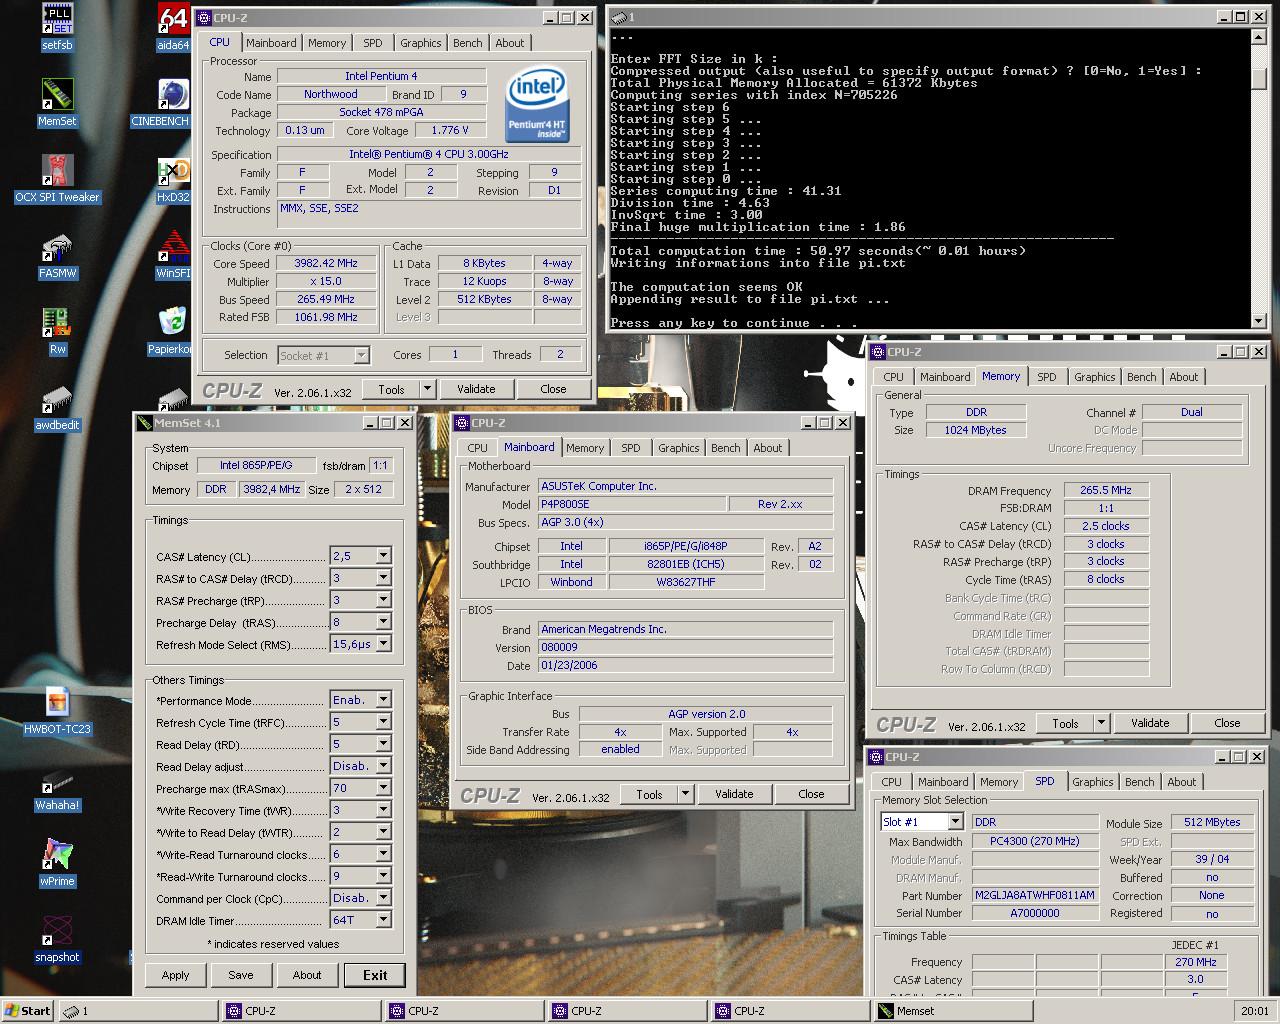Click the fsb/dram 1:1 value in MemSet
The height and width of the screenshot is (1024, 1280).
coord(380,465)
